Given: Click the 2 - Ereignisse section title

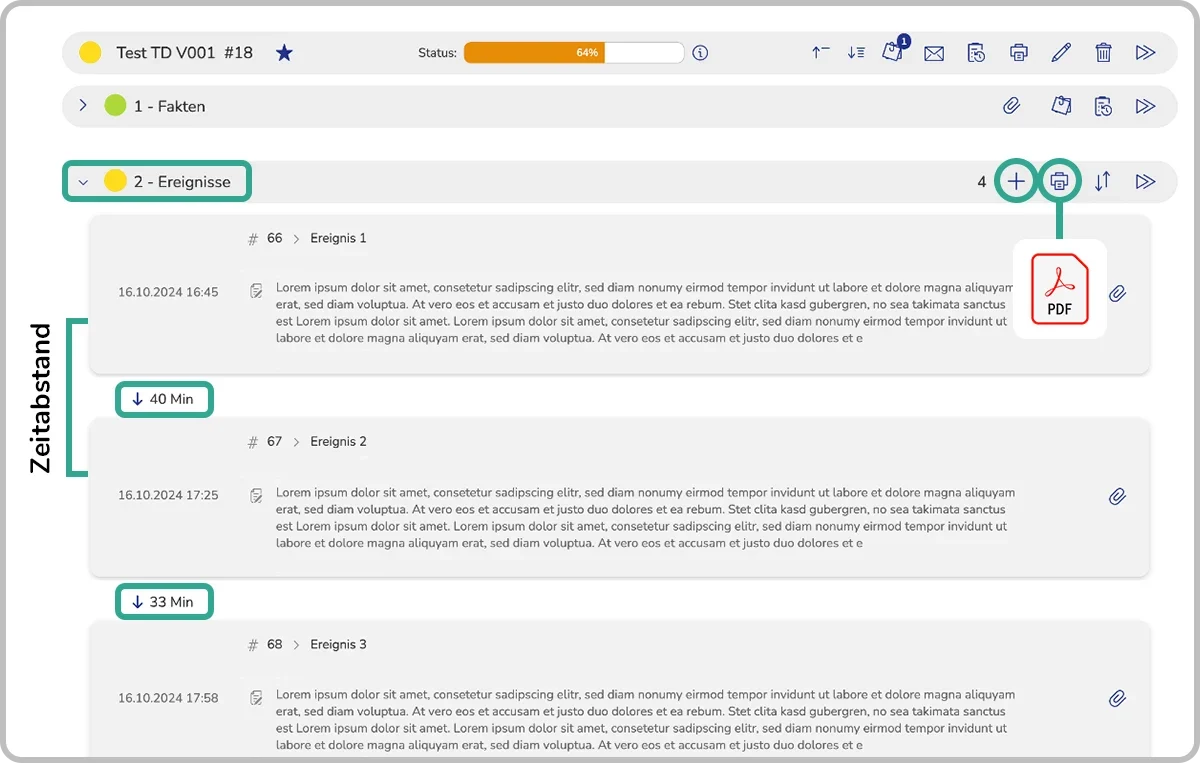Looking at the screenshot, I should pos(182,182).
